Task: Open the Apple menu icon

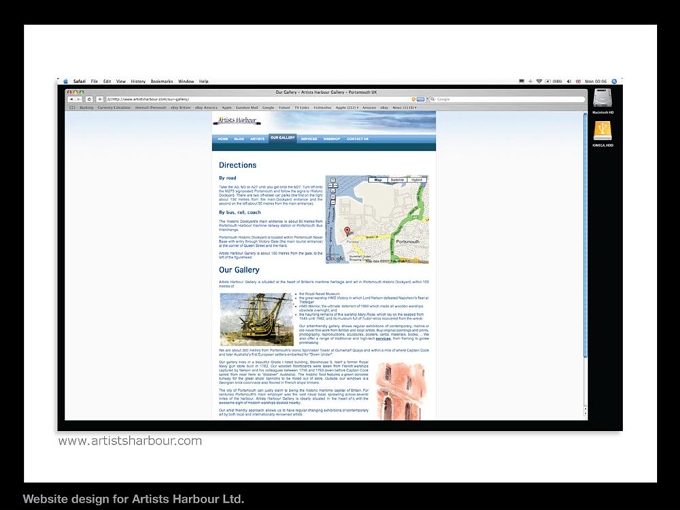Action: point(66,81)
